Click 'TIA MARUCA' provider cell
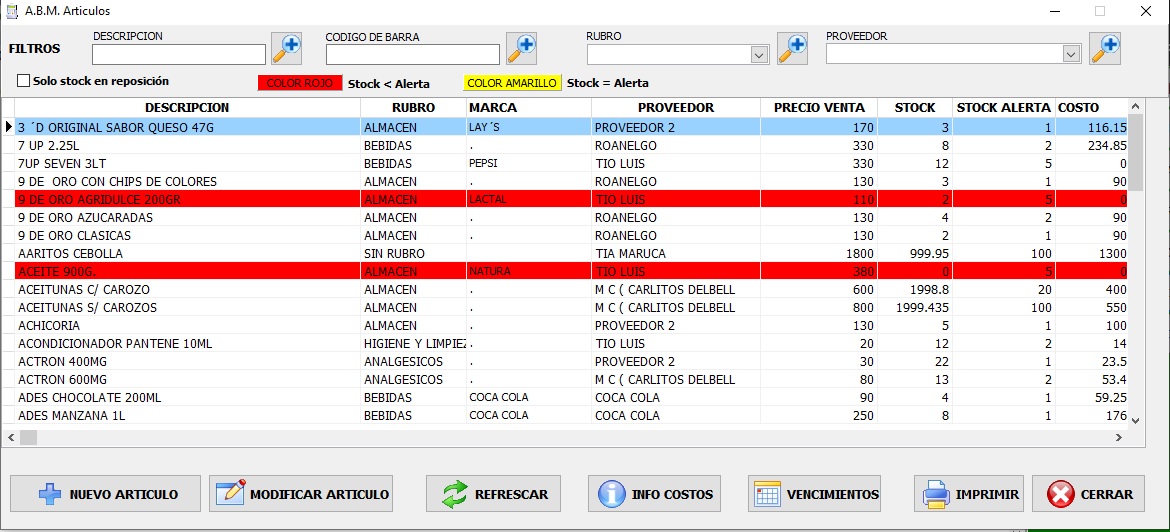1170x532 pixels. pyautogui.click(x=676, y=254)
